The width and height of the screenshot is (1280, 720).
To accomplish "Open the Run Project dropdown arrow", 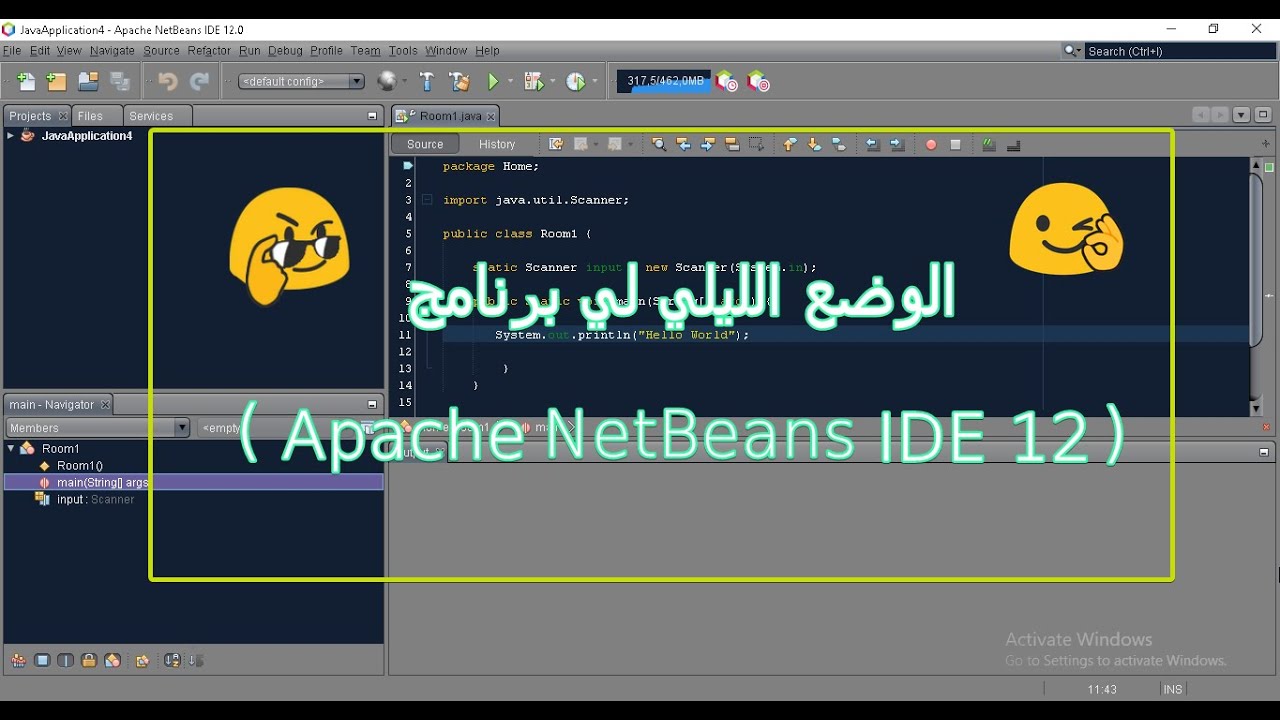I will 510,82.
